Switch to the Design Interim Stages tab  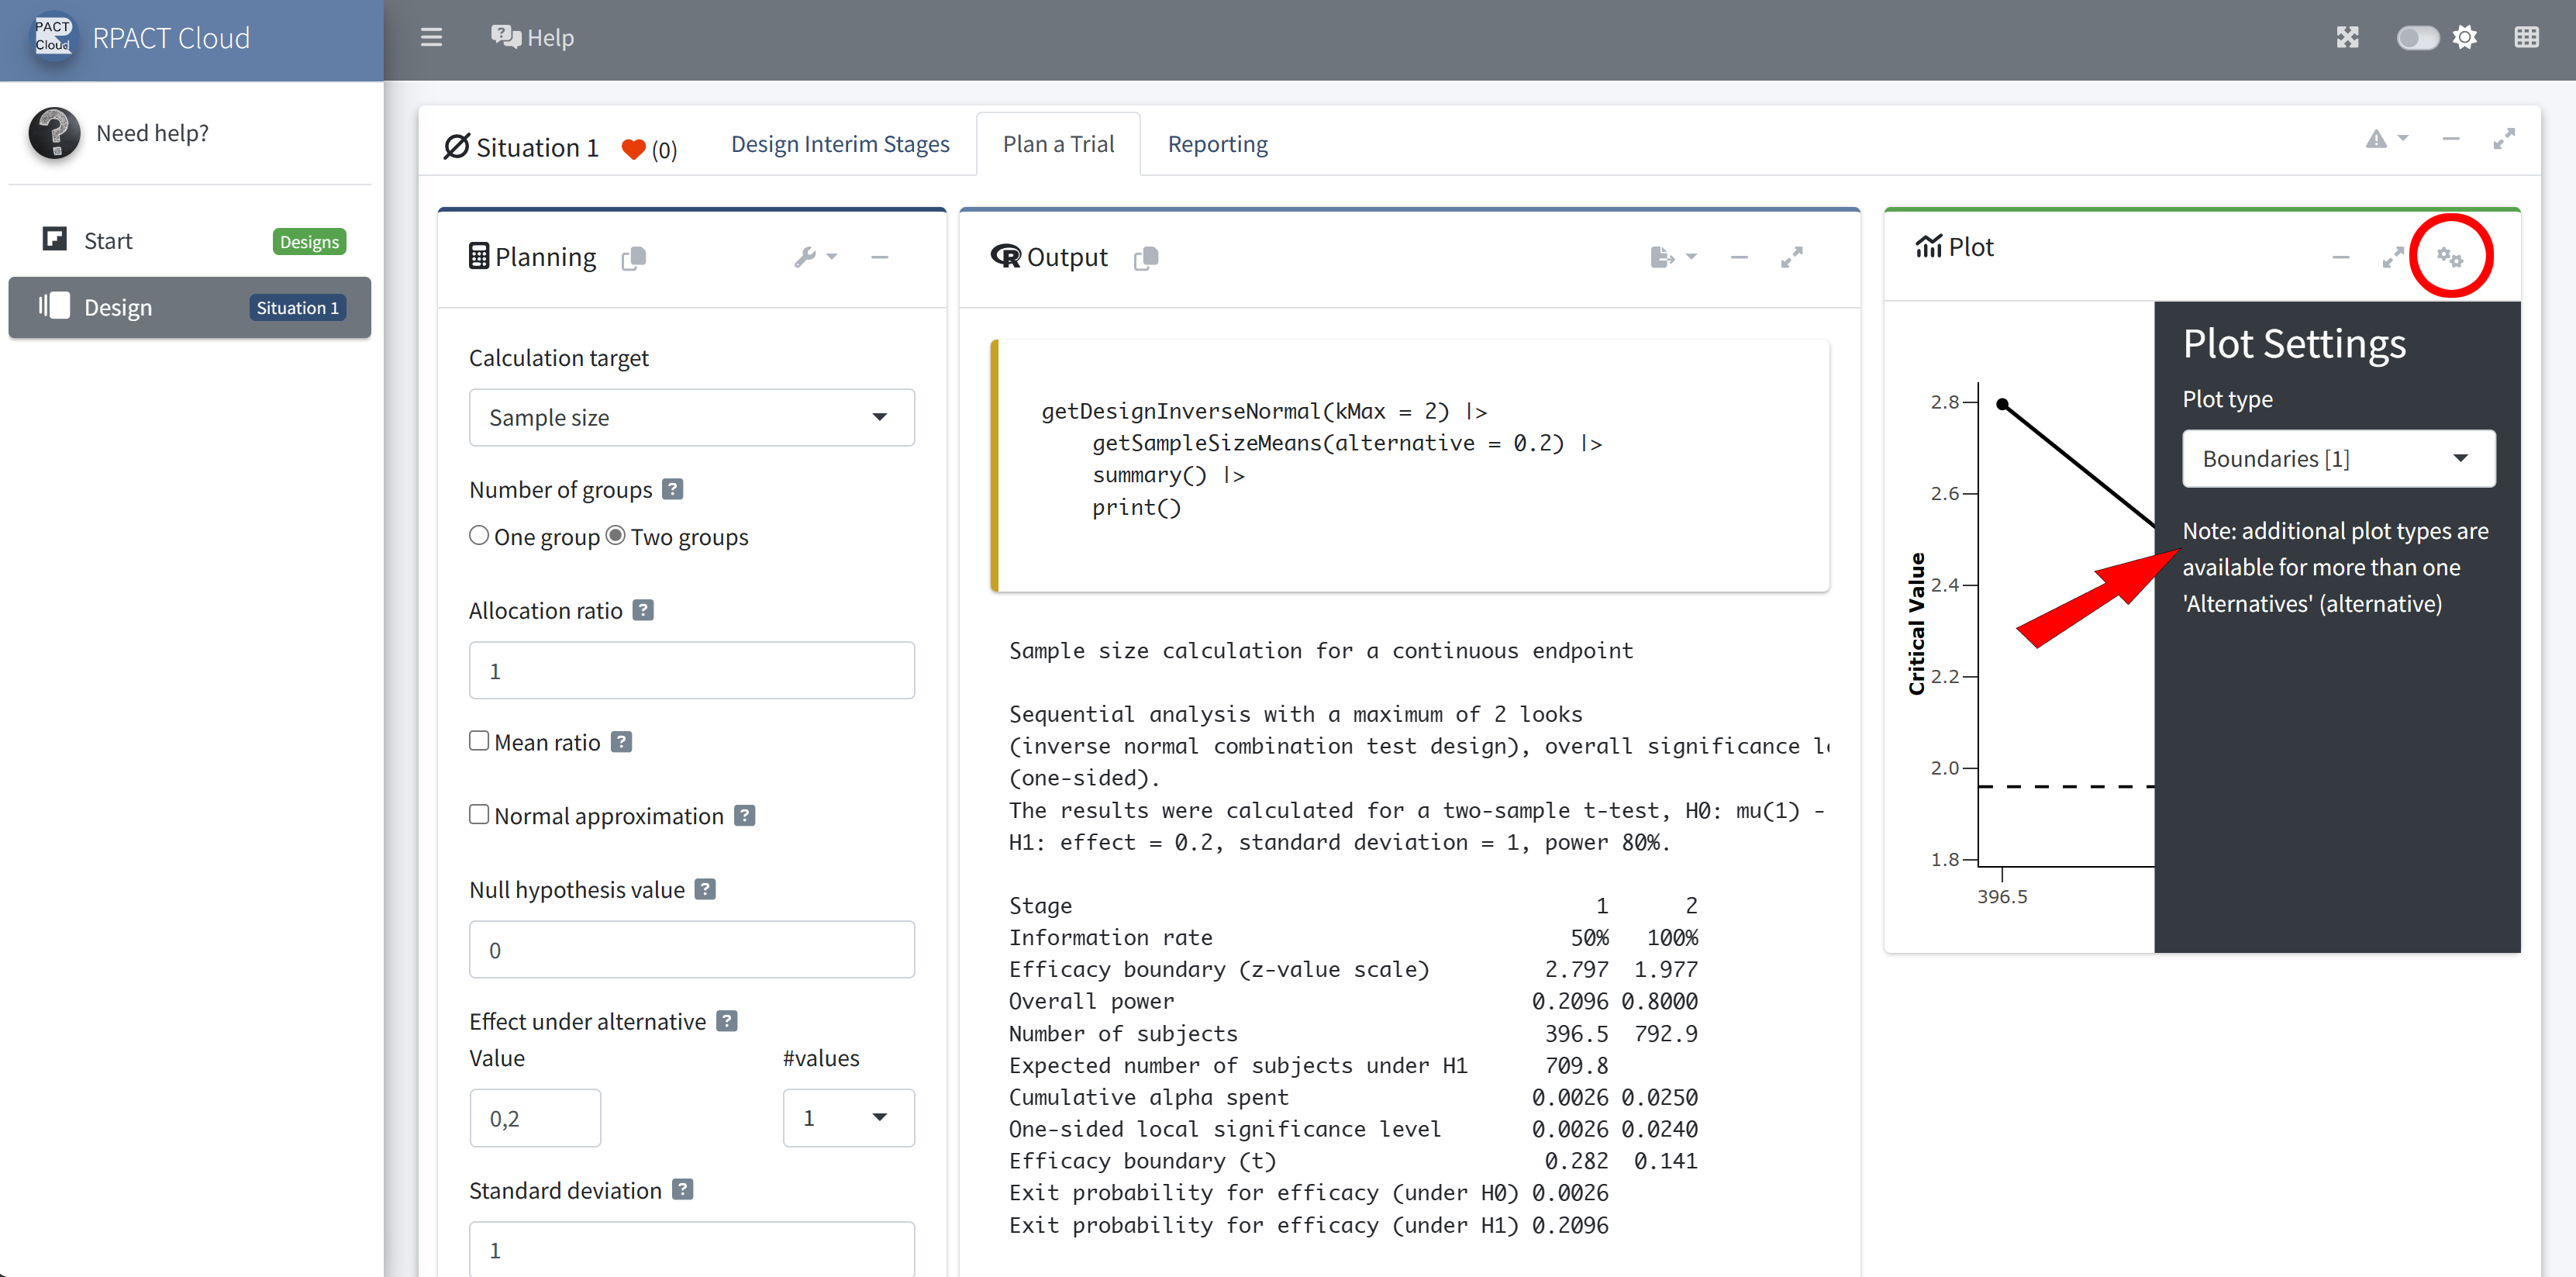(x=840, y=144)
